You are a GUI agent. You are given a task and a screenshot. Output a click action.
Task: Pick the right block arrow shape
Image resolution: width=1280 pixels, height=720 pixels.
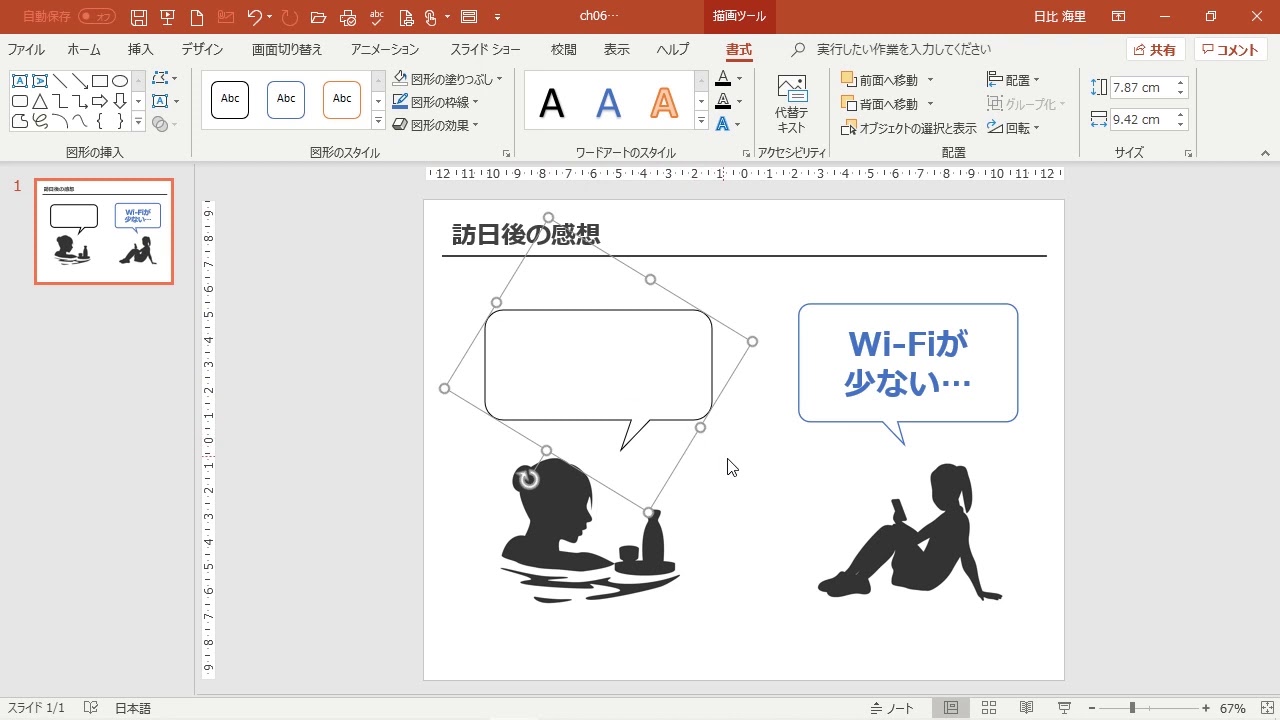coord(100,101)
